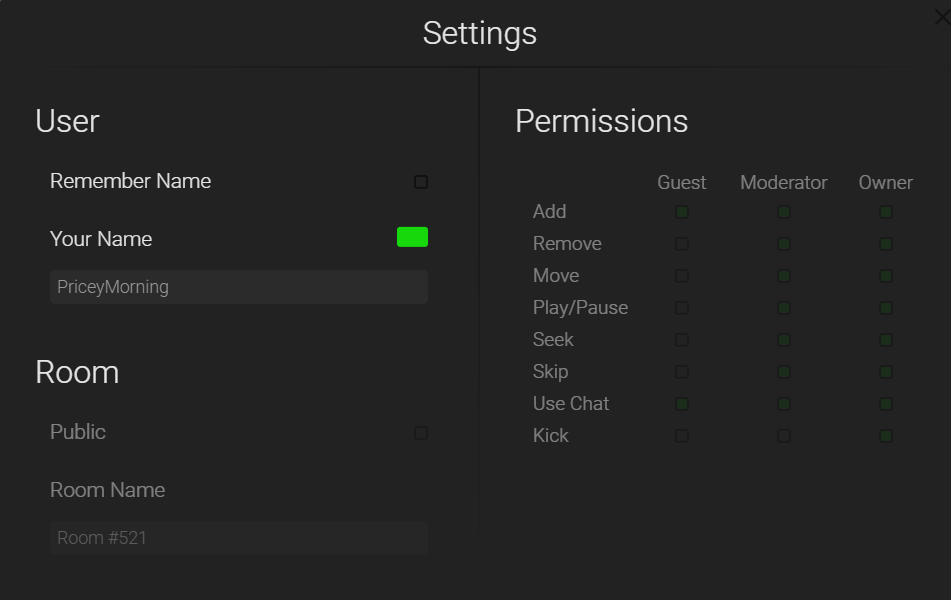This screenshot has height=600, width=951.
Task: Allow Guests to Kick users
Action: coord(682,436)
